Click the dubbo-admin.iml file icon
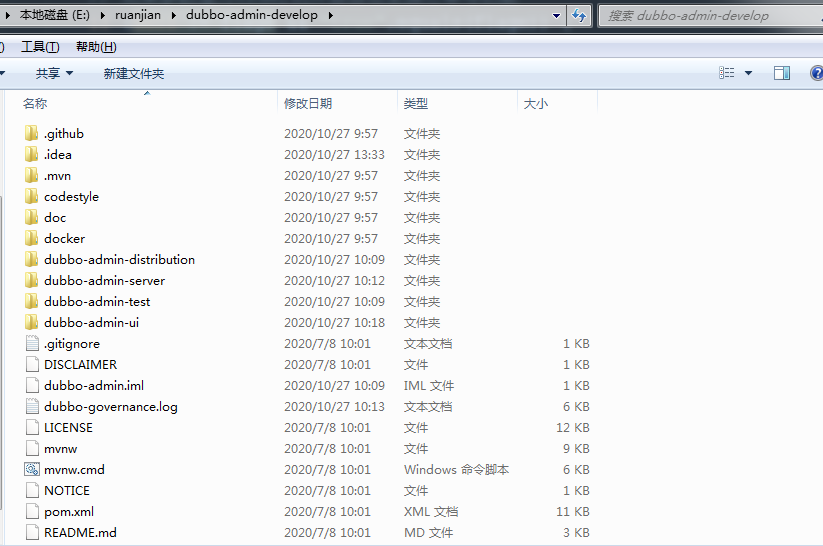The image size is (823, 546). coord(32,385)
